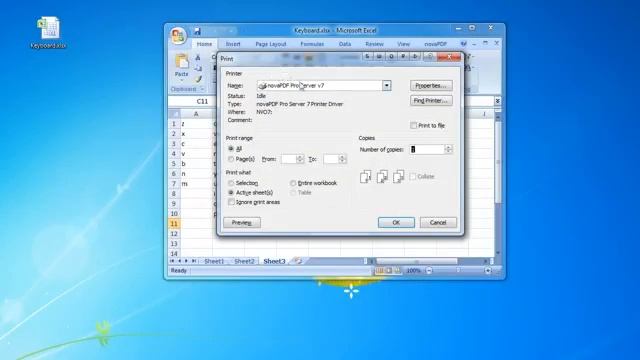Click the Select All corner cell
This screenshot has width=640, height=360.
174,114
